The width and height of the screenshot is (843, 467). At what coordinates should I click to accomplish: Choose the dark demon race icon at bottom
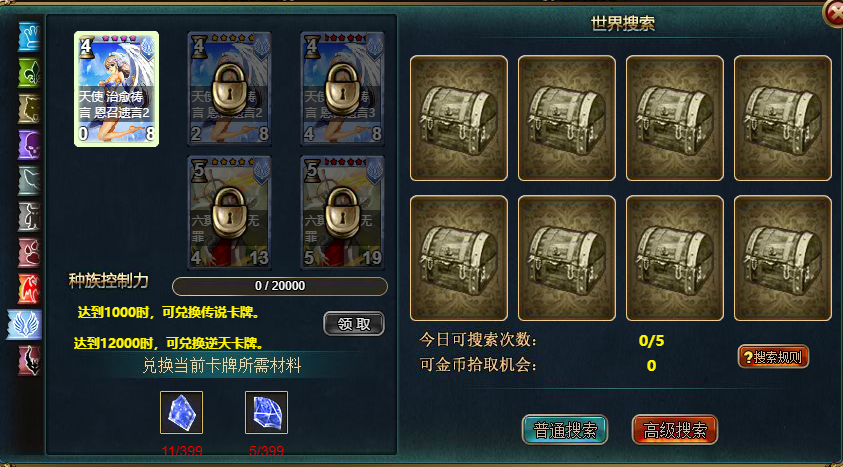[29, 361]
